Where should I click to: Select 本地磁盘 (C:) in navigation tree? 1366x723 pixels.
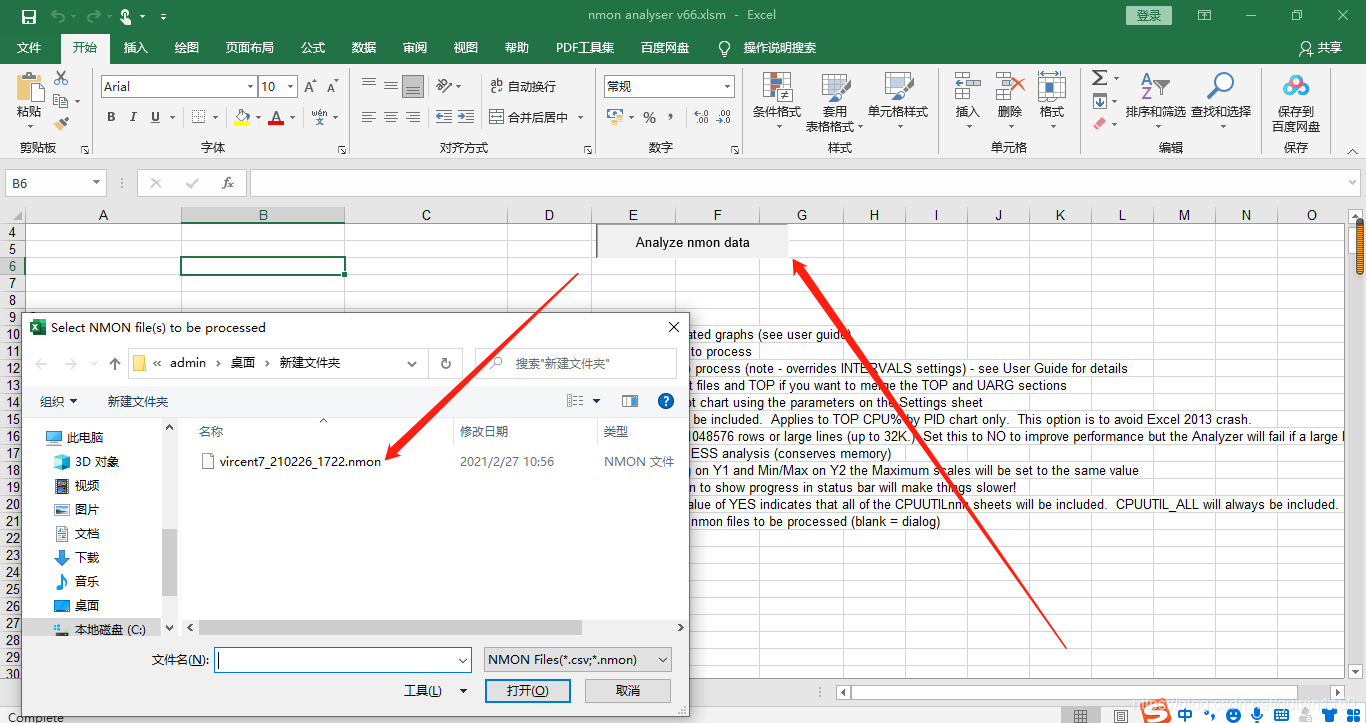click(x=100, y=630)
